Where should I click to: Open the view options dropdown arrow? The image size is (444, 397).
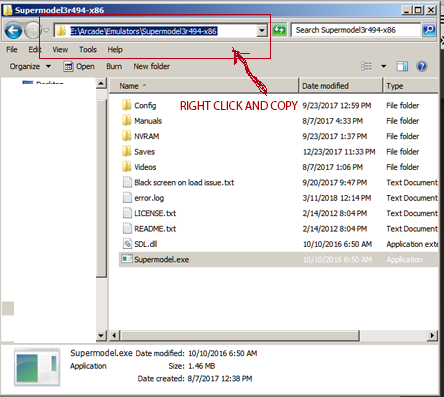[x=384, y=66]
